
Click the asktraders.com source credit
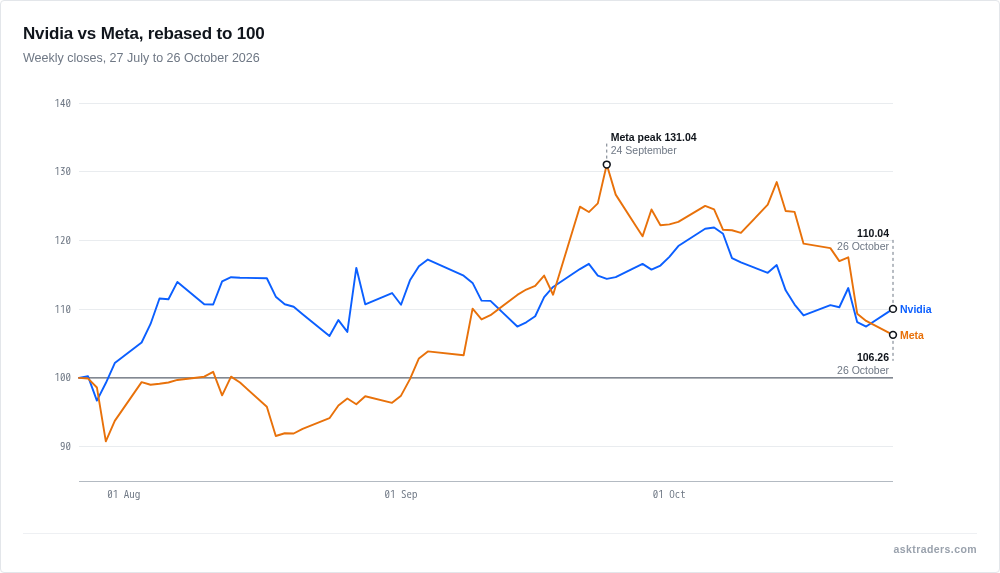pyautogui.click(x=934, y=549)
